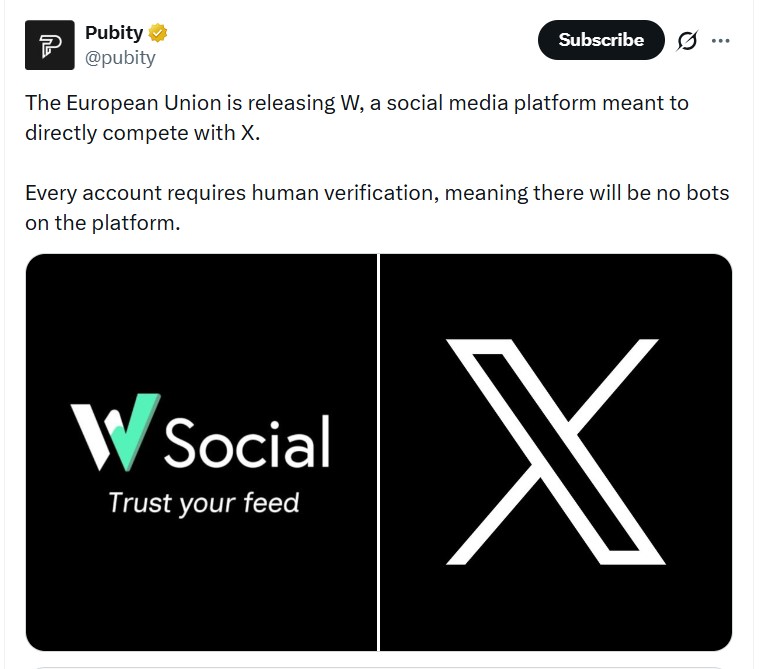The height and width of the screenshot is (669, 761).
Task: Click the @pubity handle
Action: 120,57
